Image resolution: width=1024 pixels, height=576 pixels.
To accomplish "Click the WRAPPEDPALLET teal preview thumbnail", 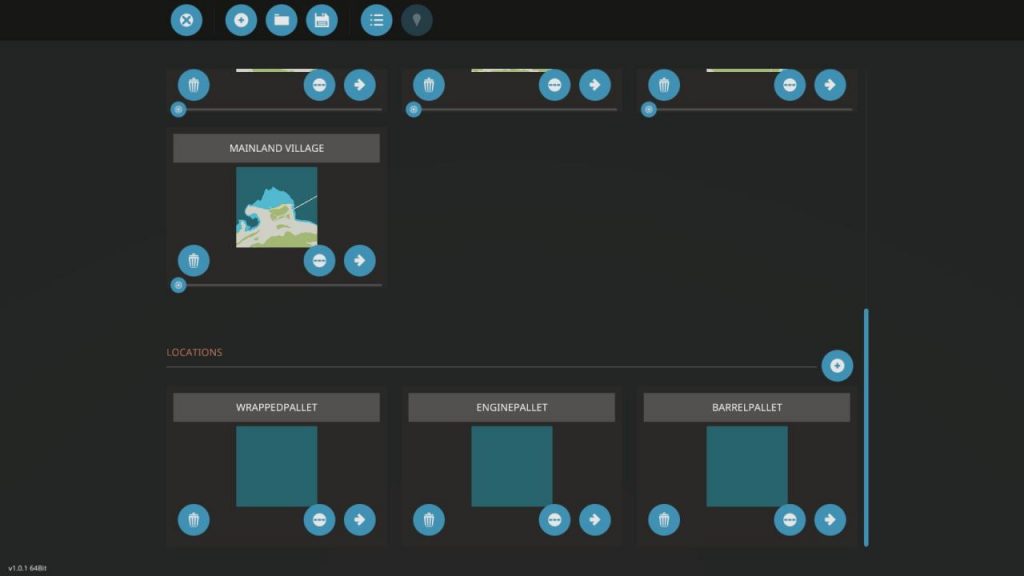I will click(x=276, y=466).
